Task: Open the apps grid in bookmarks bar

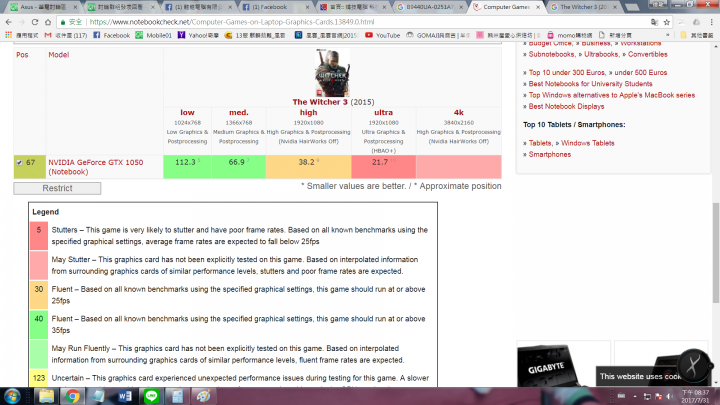Action: (x=8, y=35)
